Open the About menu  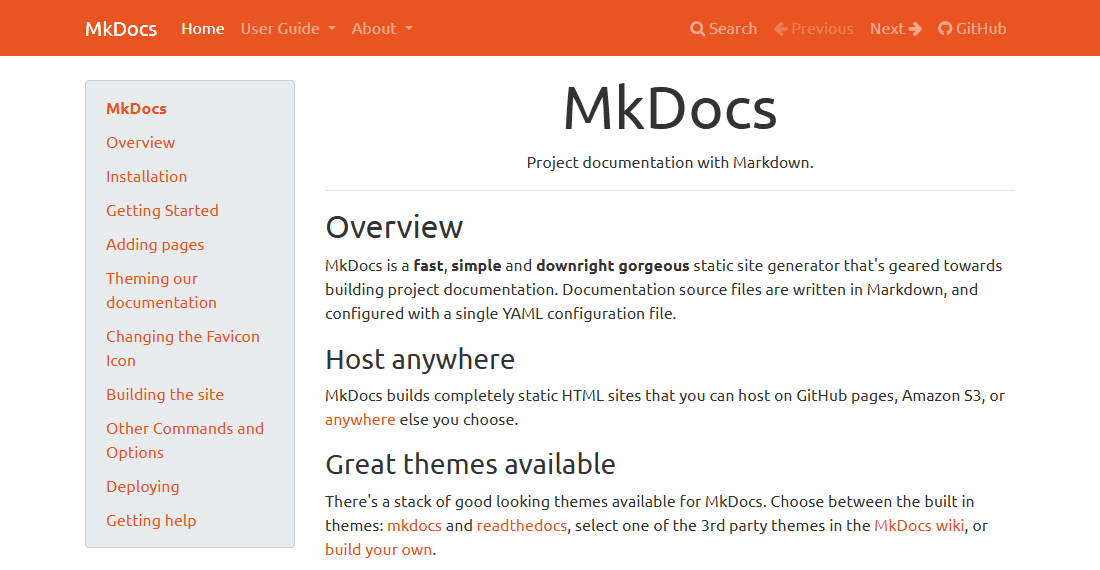coord(382,29)
